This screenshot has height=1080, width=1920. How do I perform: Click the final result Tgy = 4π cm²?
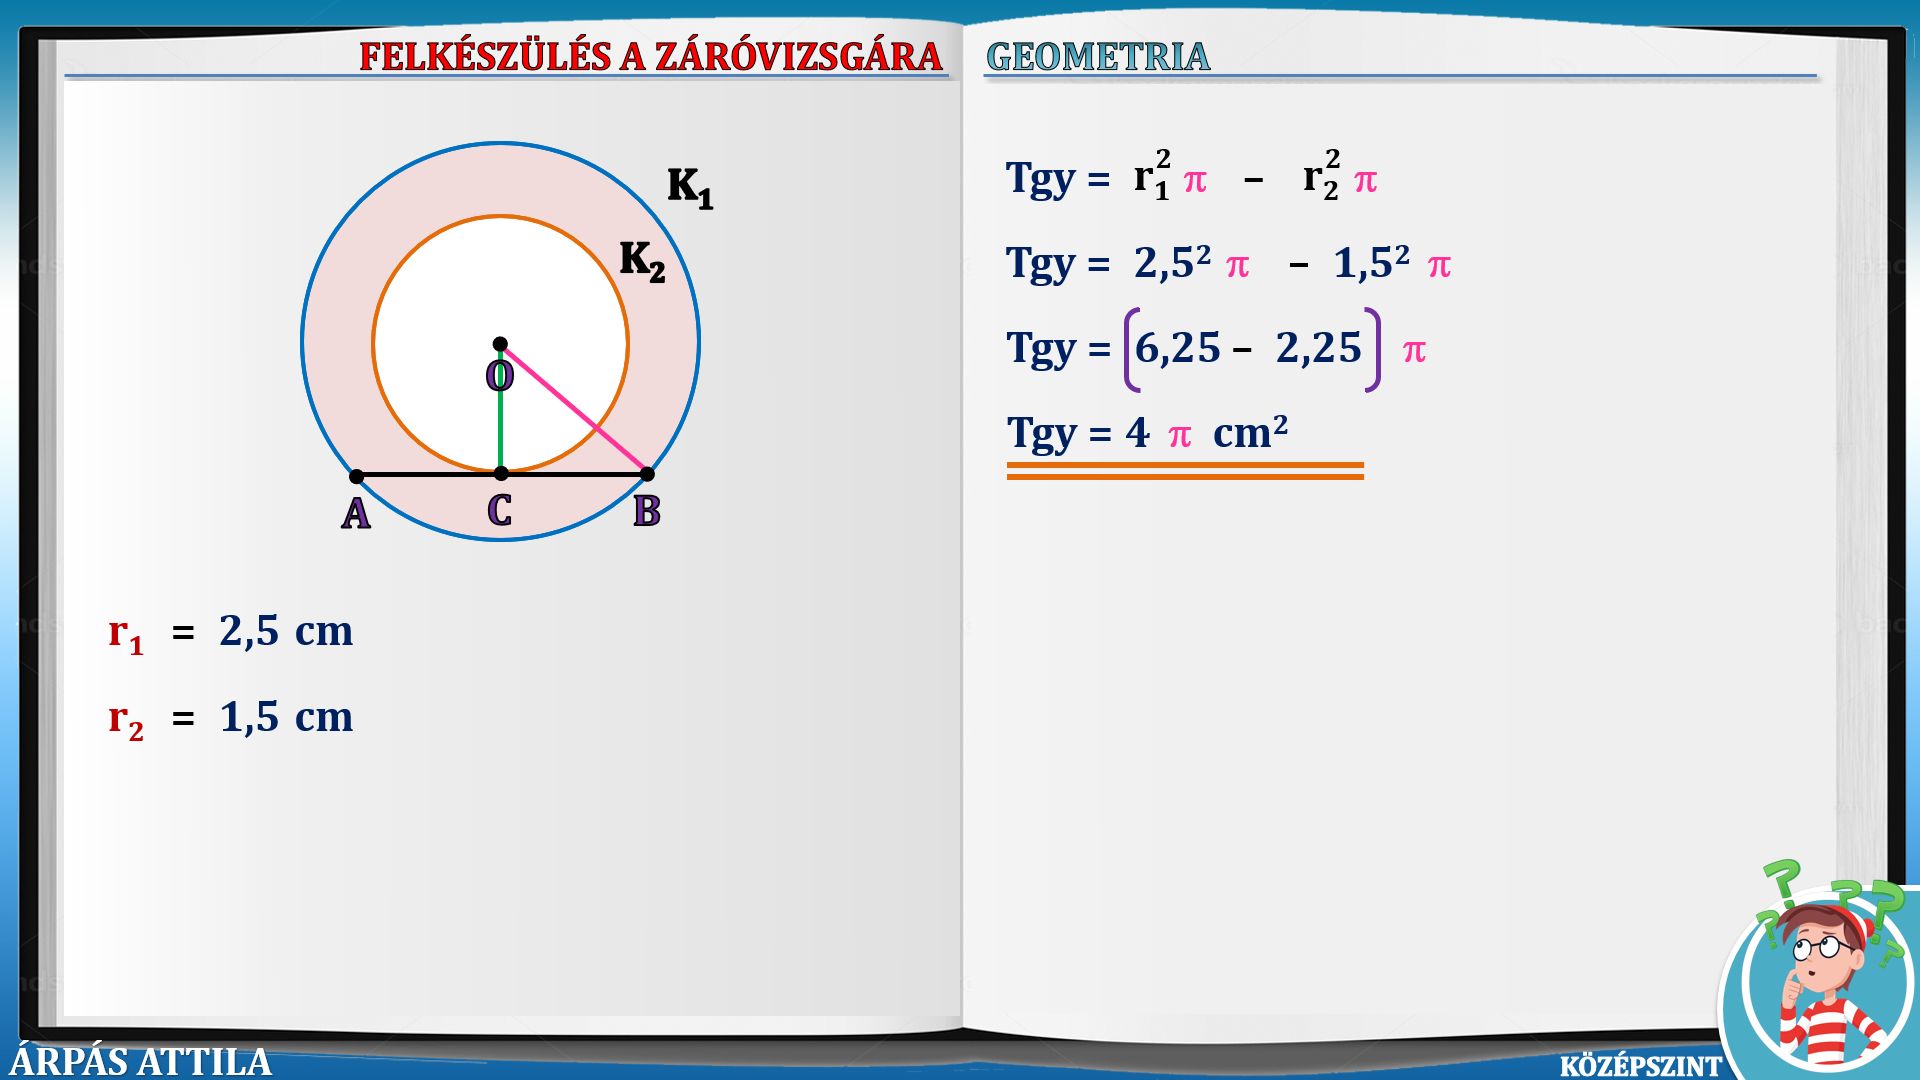(x=1147, y=434)
